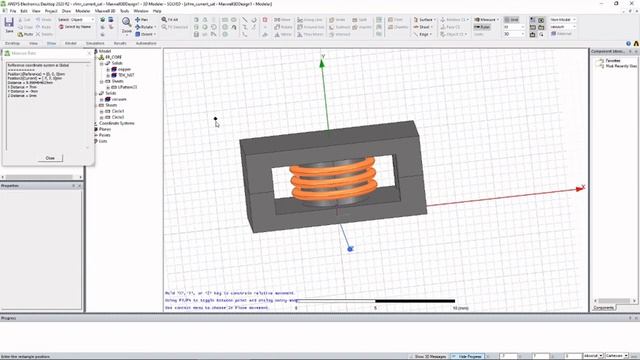Image resolution: width=640 pixels, height=360 pixels.
Task: Collapse the Solids node under FR_CORE
Action: click(x=102, y=63)
